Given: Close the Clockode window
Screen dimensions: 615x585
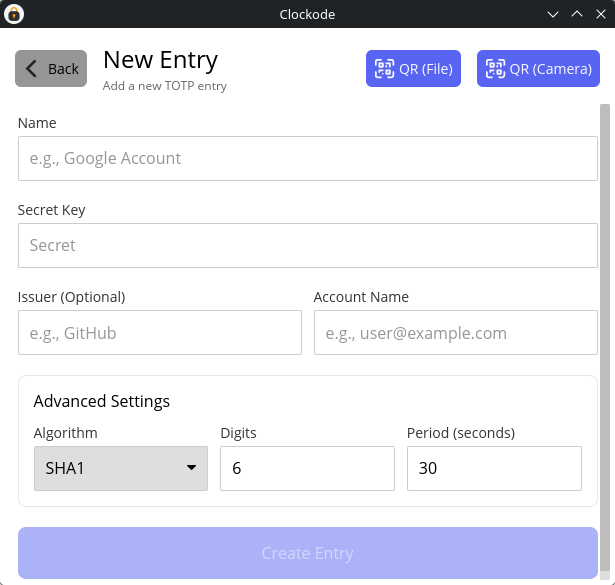Looking at the screenshot, I should [601, 15].
